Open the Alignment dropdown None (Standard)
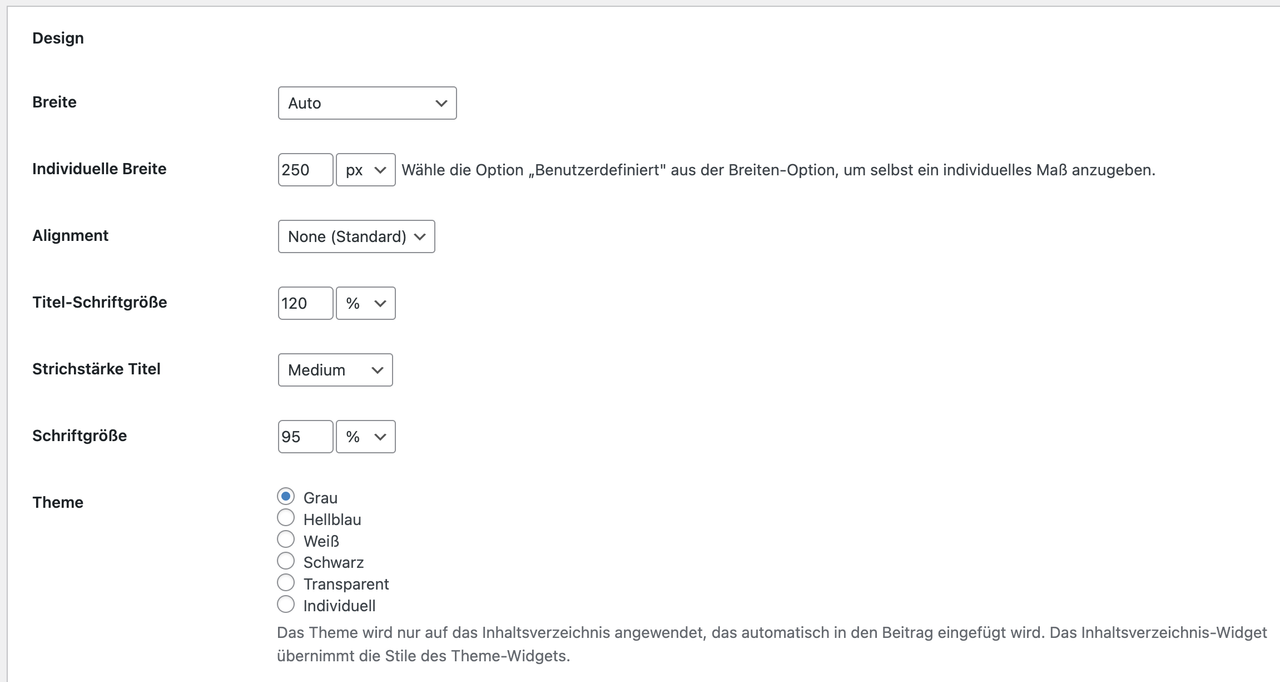 [356, 237]
